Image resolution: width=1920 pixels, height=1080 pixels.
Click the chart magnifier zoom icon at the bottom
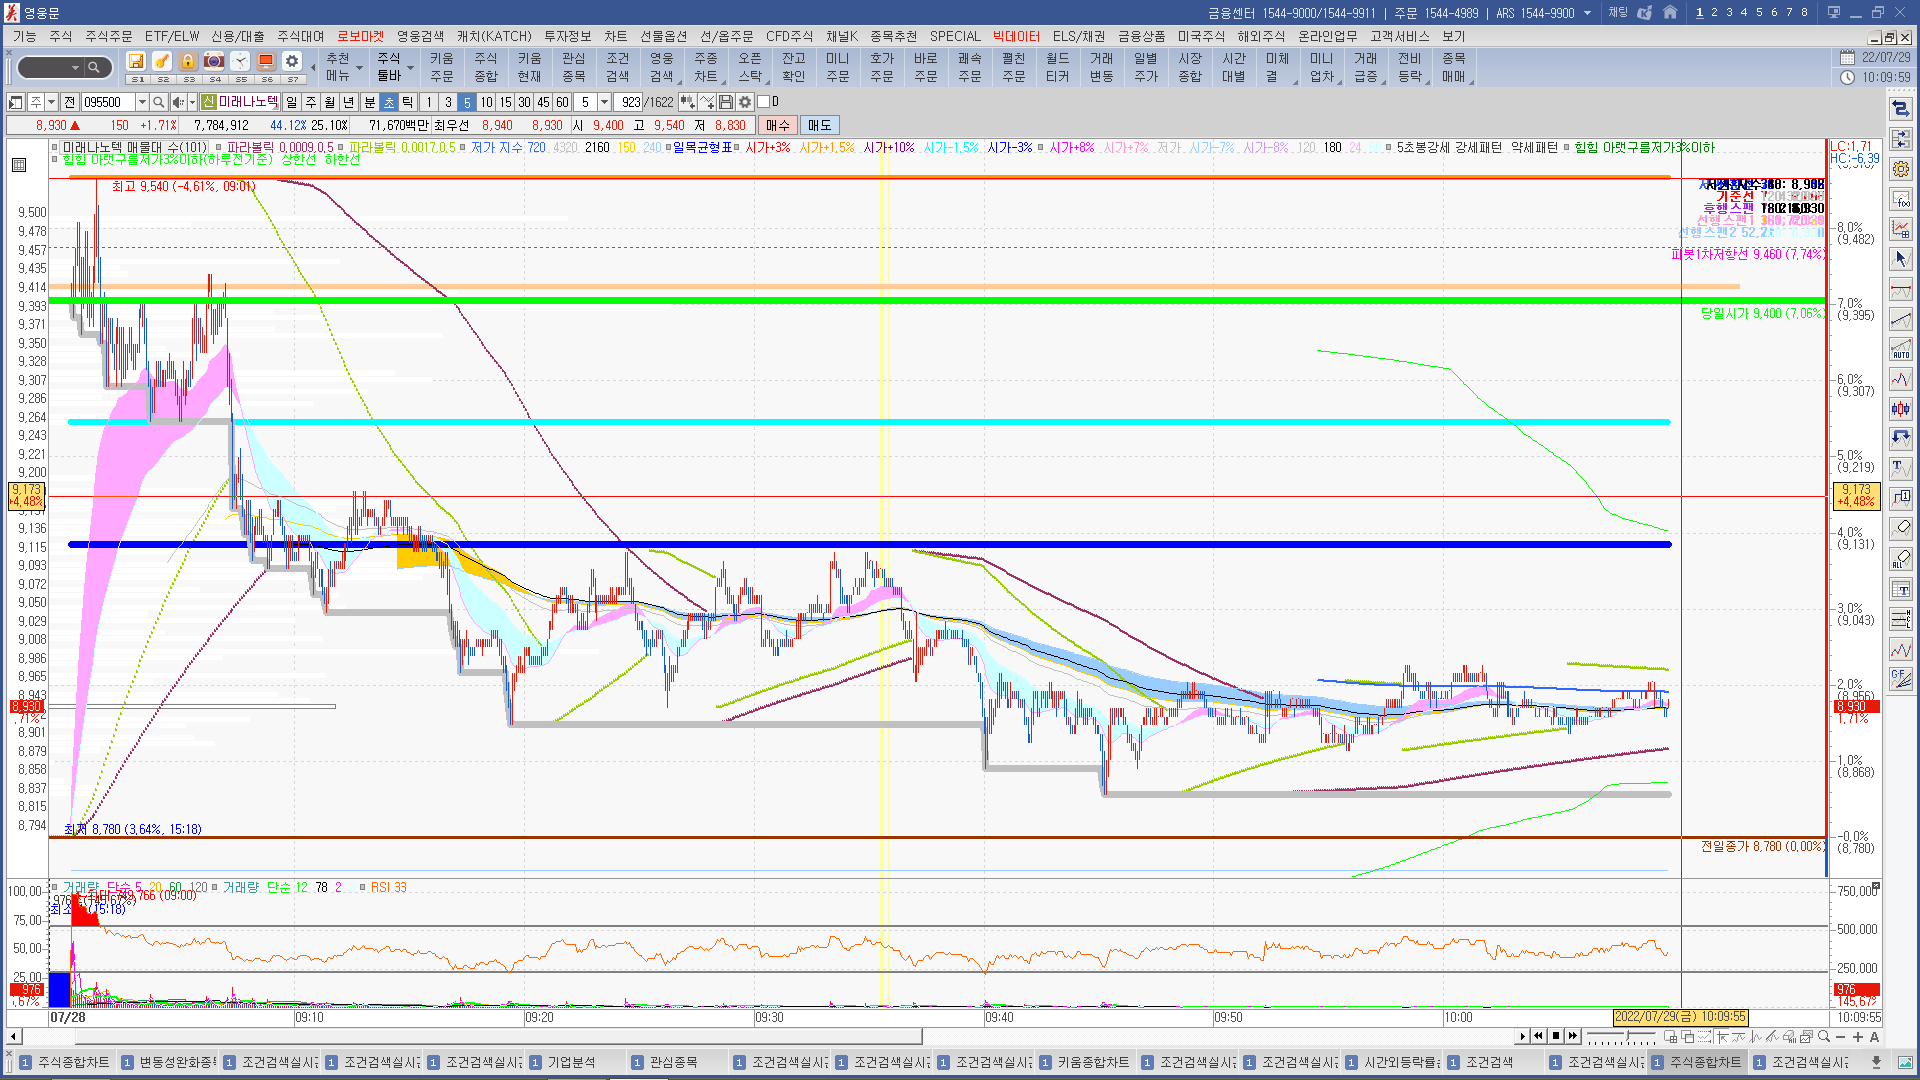pos(1824,1037)
